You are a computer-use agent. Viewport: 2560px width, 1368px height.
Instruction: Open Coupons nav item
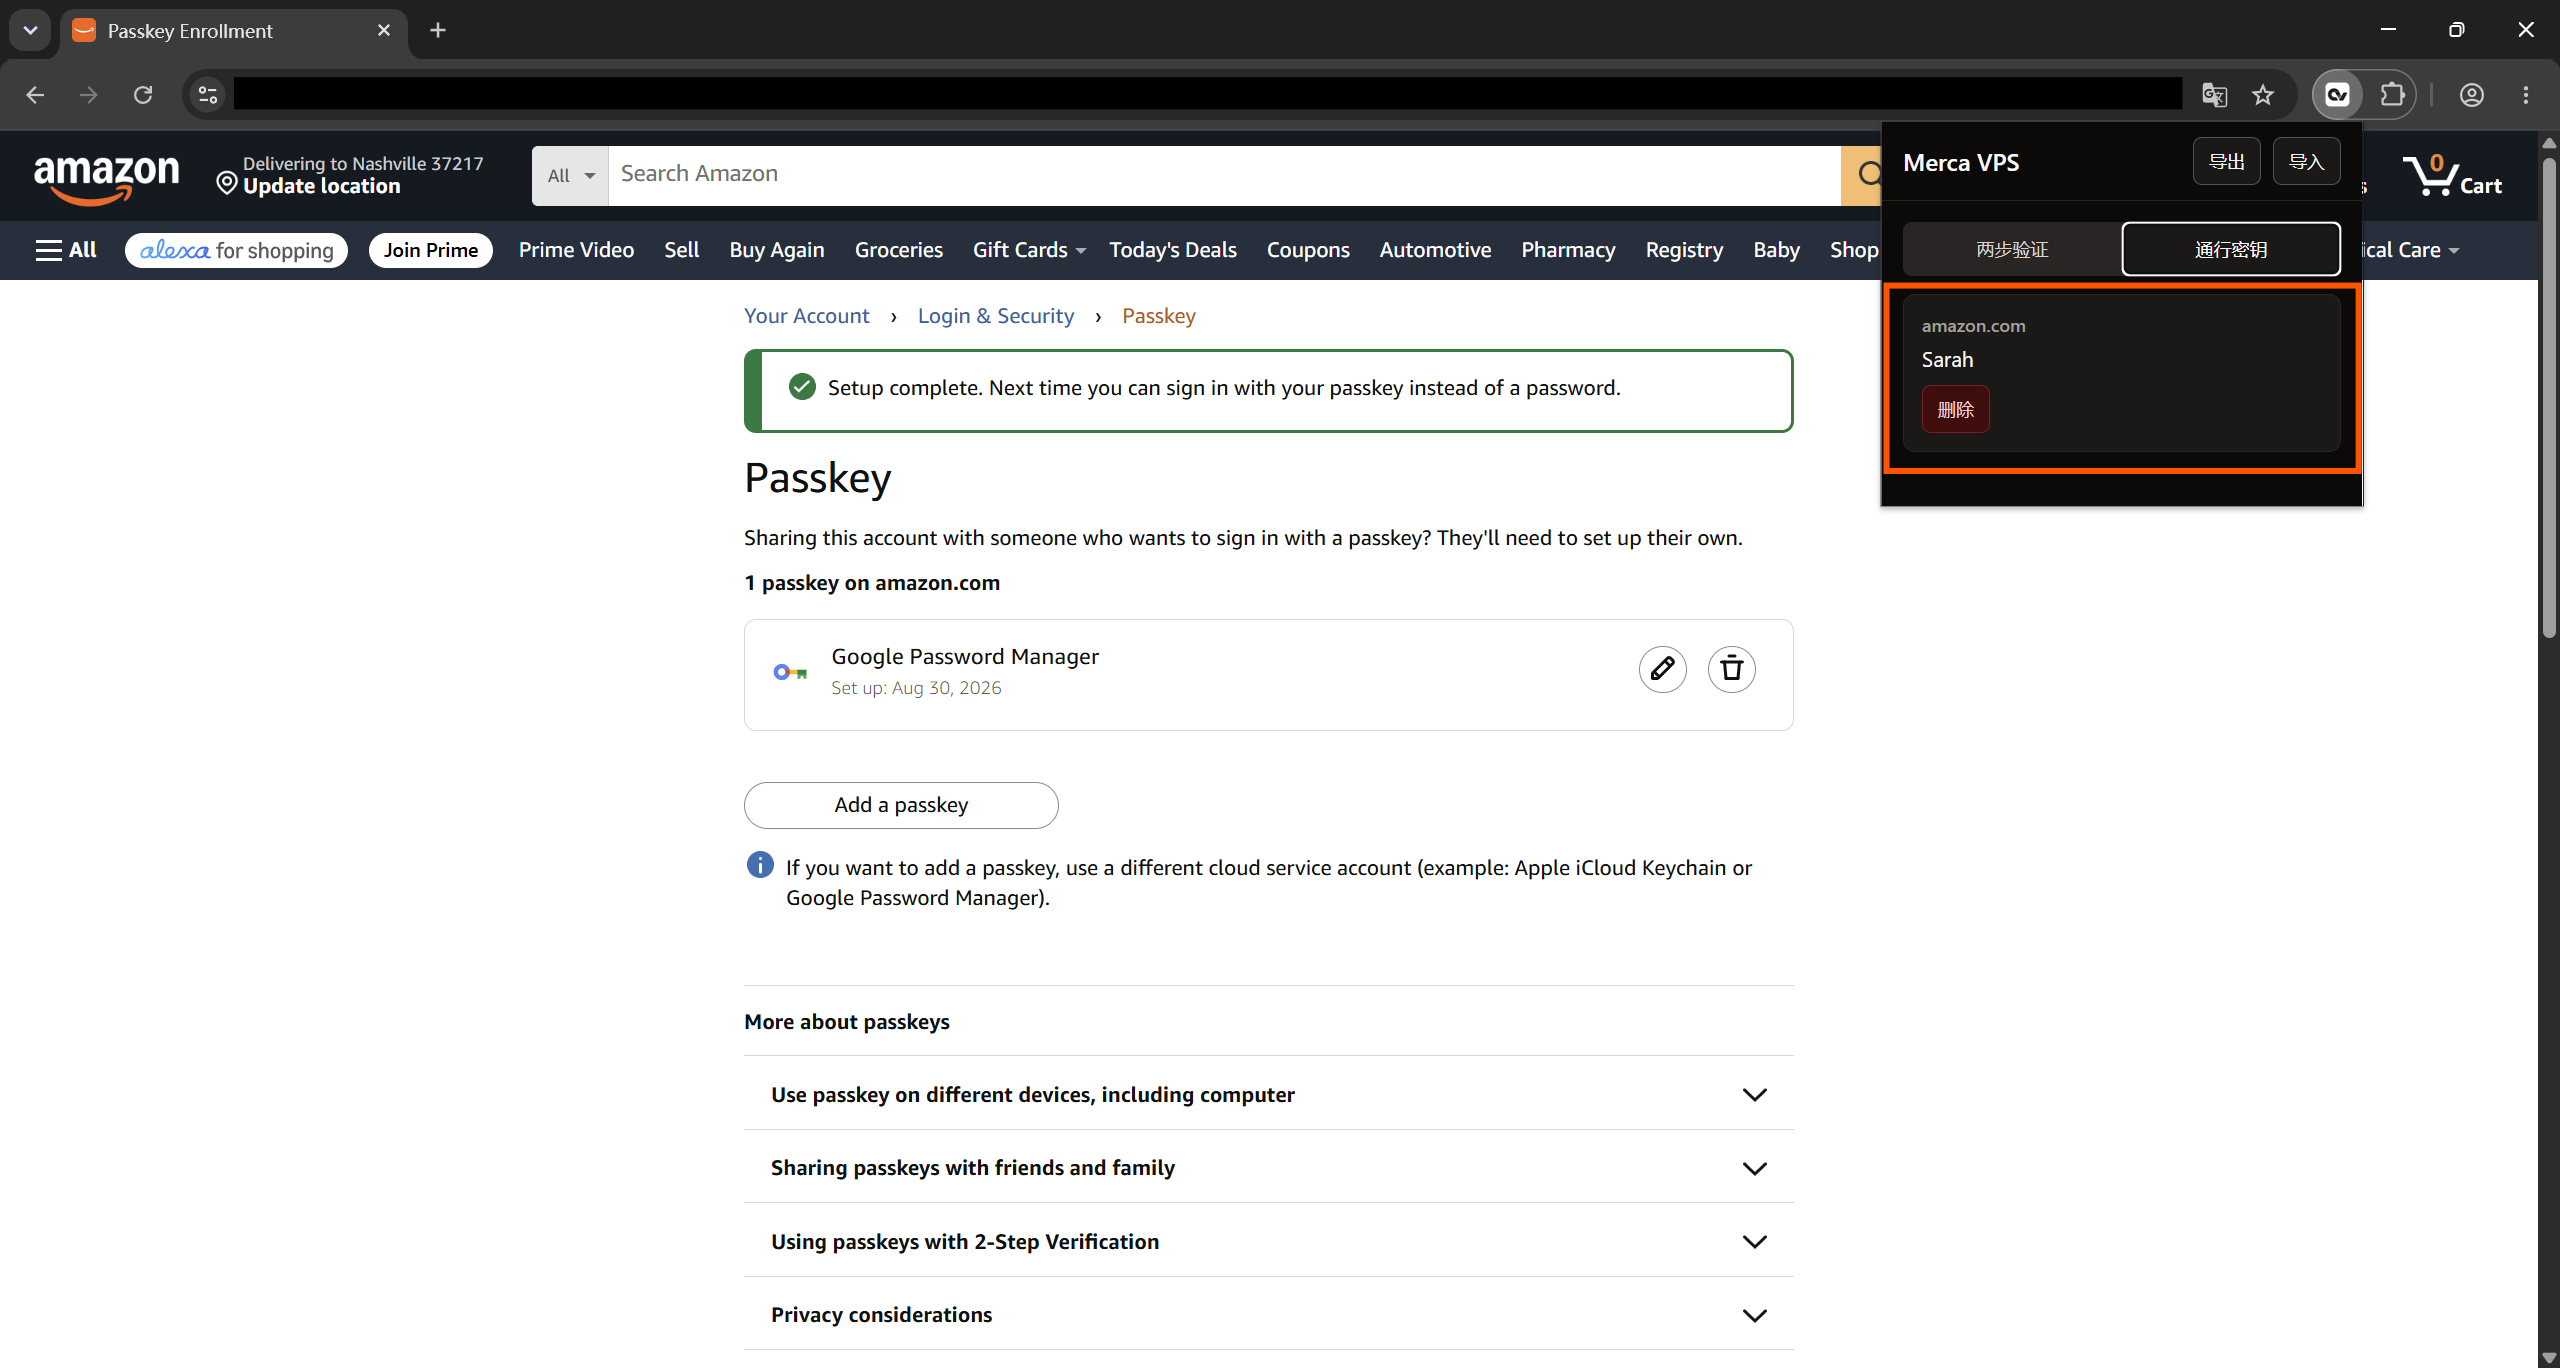pos(1308,250)
